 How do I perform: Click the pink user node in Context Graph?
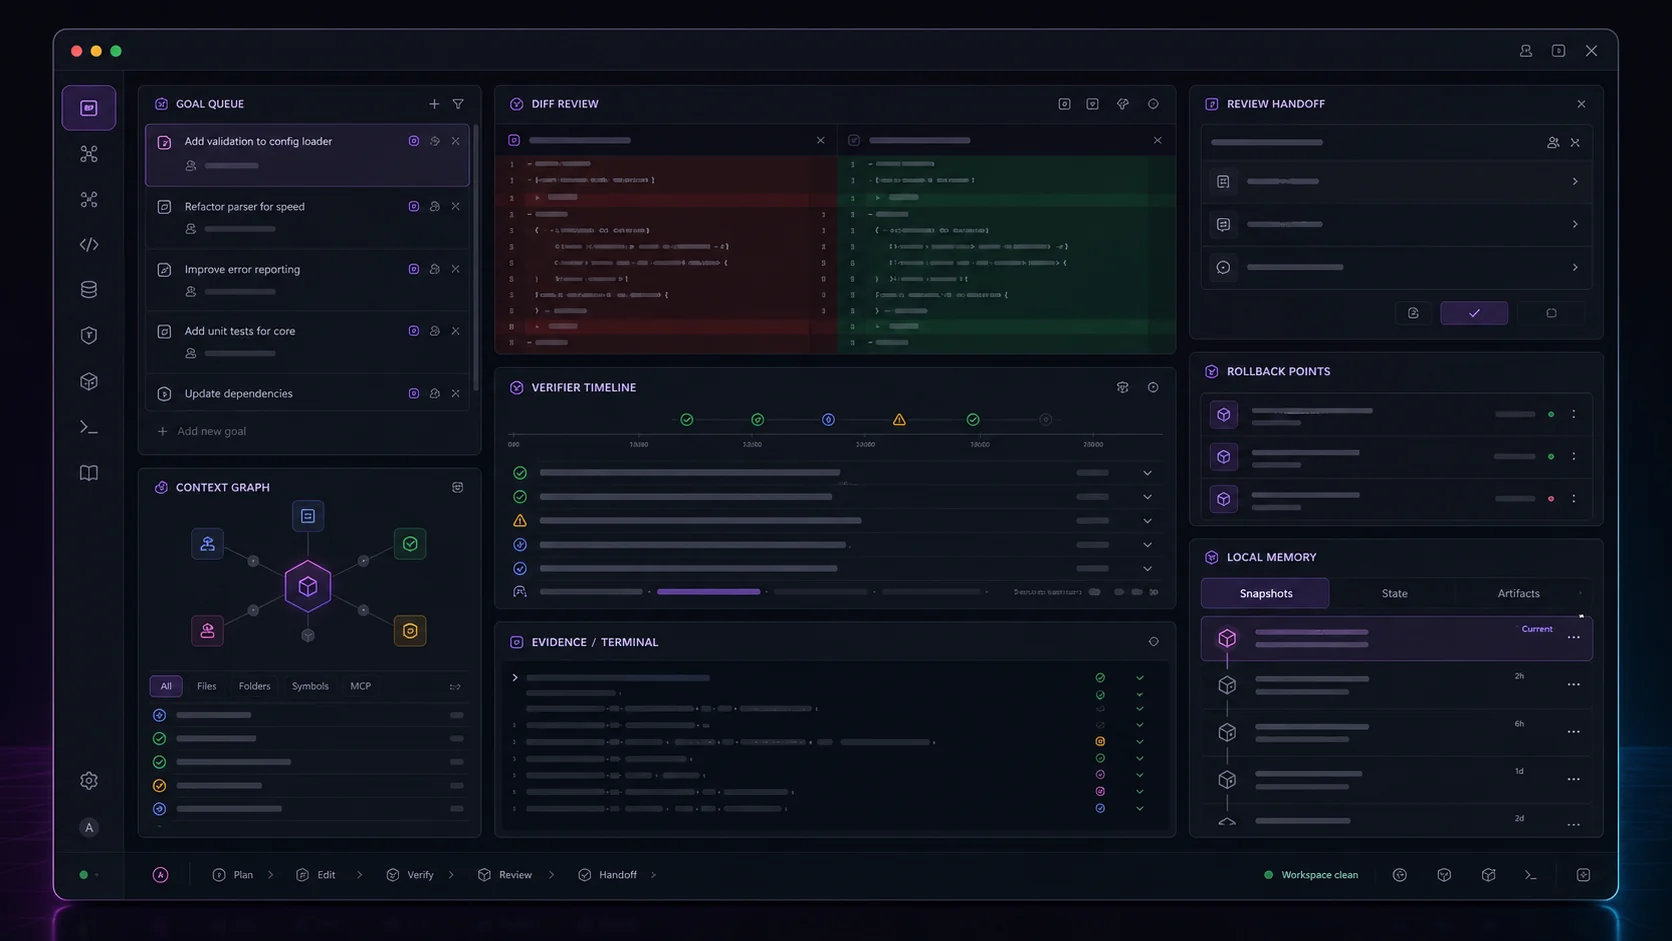point(207,631)
